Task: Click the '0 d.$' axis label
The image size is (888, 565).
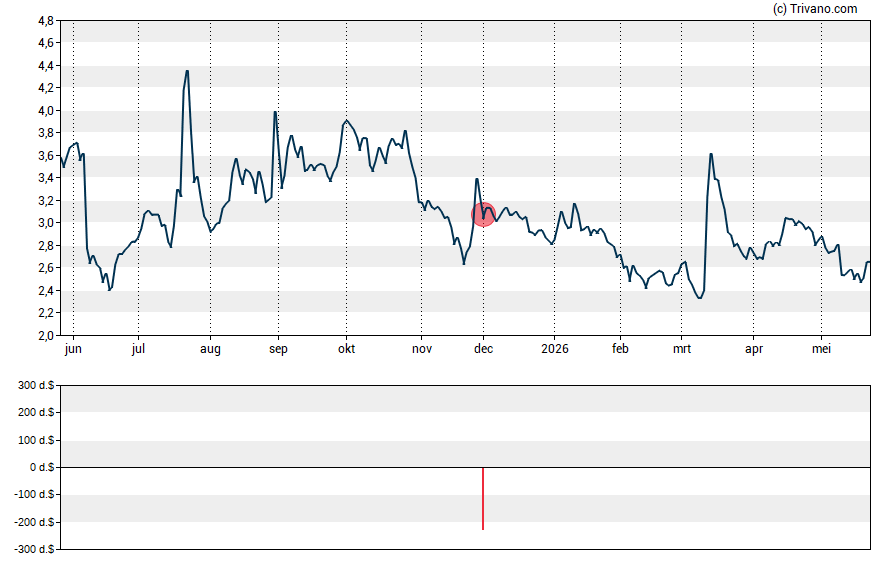Action: pyautogui.click(x=42, y=468)
